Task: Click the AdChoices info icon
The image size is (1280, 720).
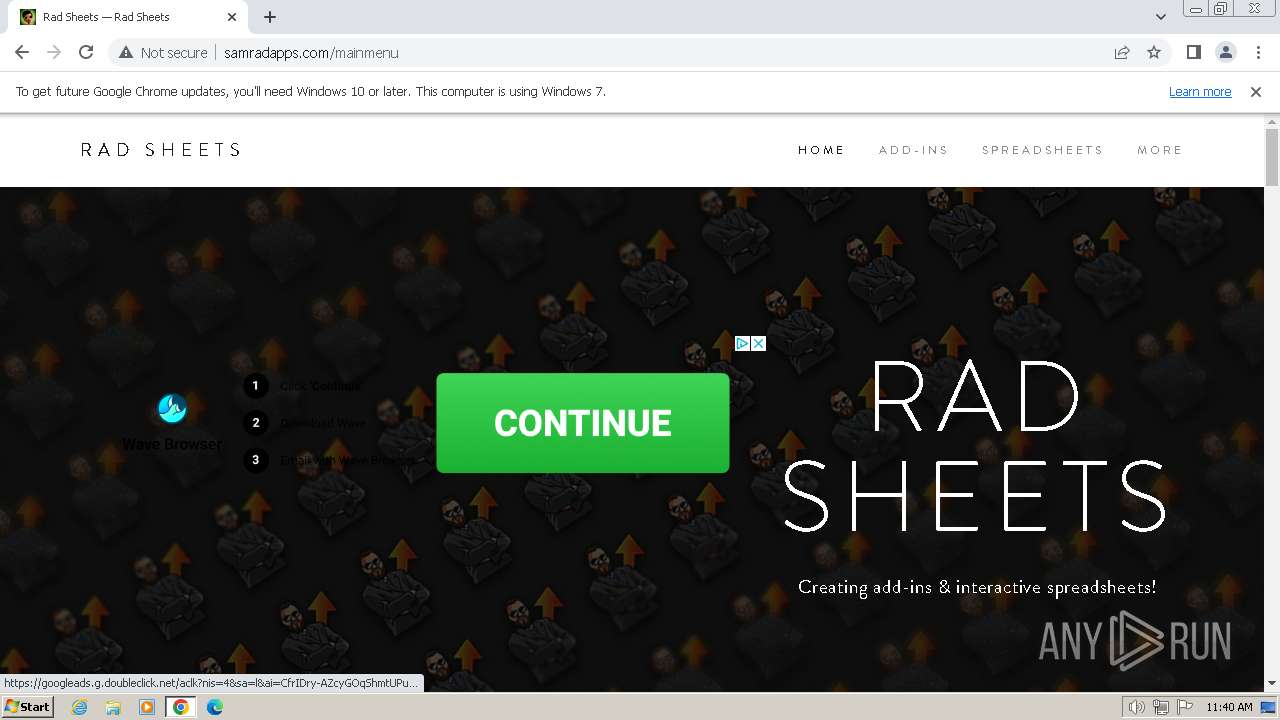Action: 742,343
